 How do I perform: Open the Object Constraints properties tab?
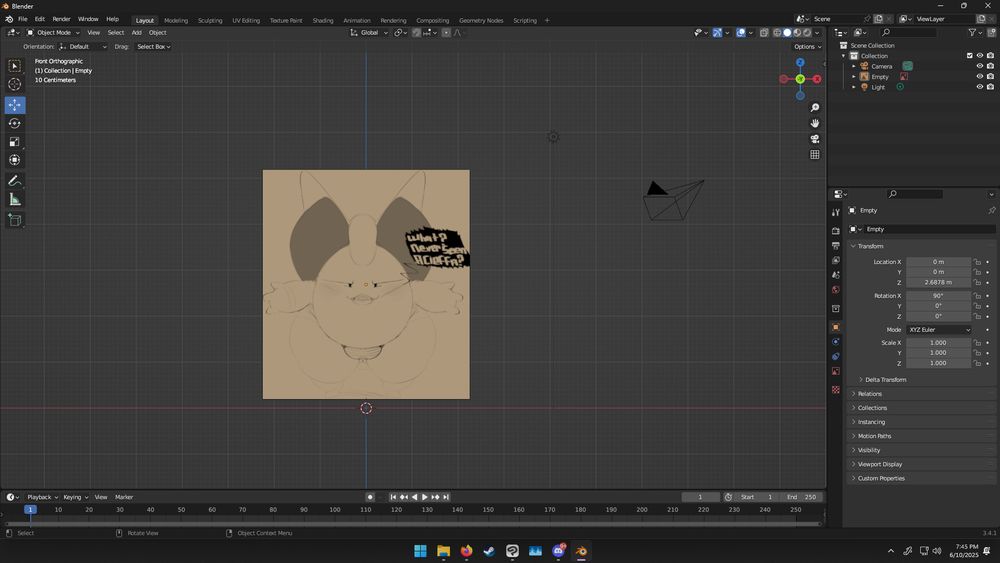coord(835,356)
